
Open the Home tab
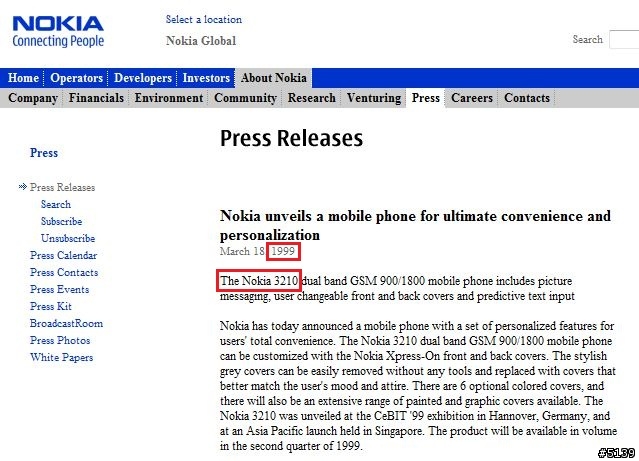(23, 78)
